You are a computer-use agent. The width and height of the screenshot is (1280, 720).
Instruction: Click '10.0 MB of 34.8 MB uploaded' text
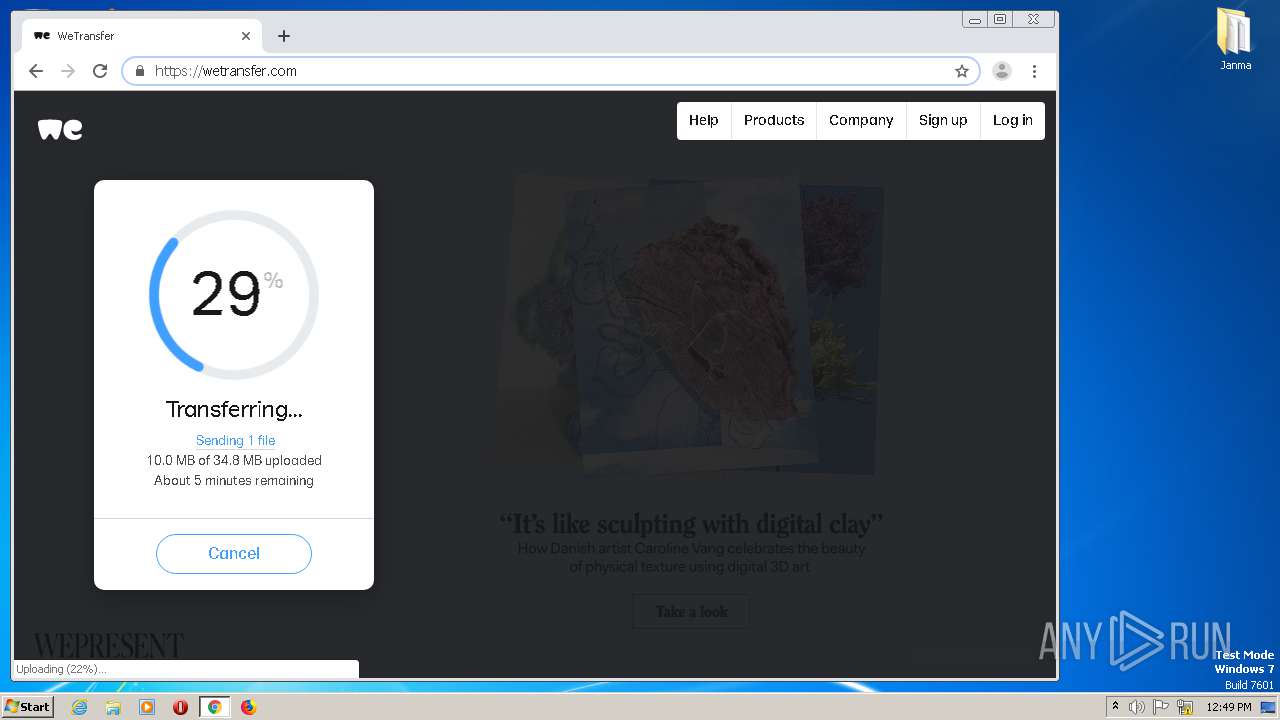[234, 461]
